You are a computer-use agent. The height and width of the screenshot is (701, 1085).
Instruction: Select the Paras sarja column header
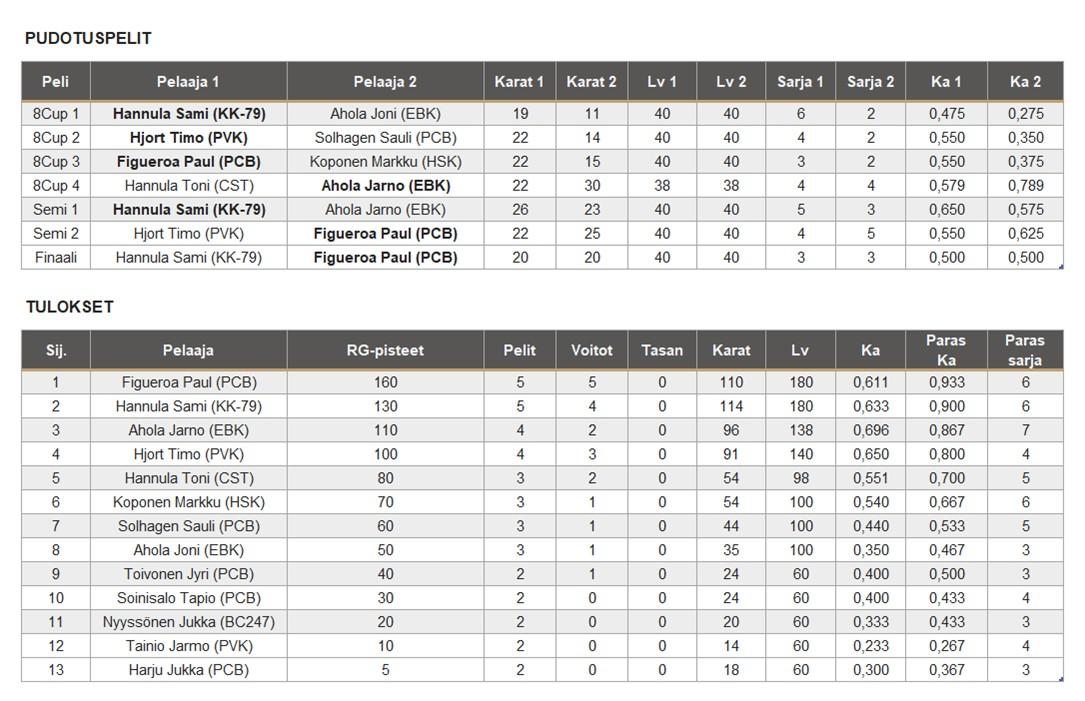(x=1025, y=350)
